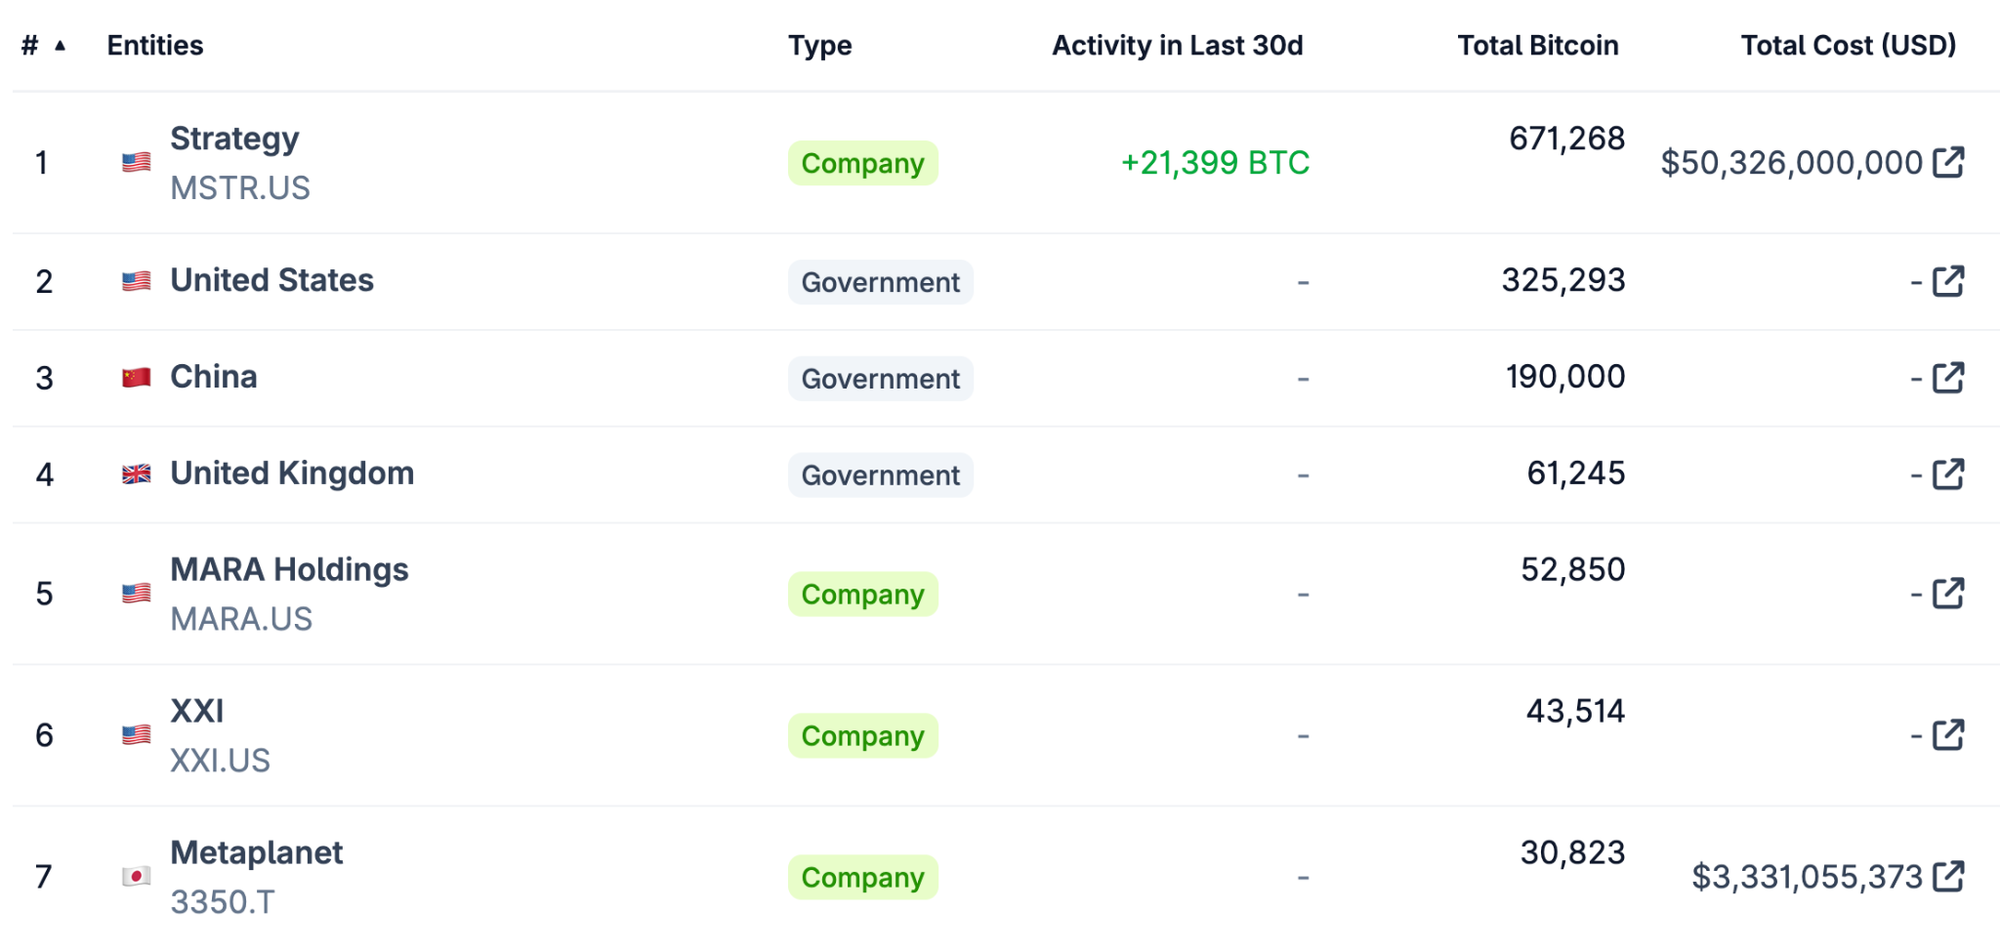This screenshot has height=947, width=2000.
Task: Click the MARA Holdings entity name
Action: [289, 570]
